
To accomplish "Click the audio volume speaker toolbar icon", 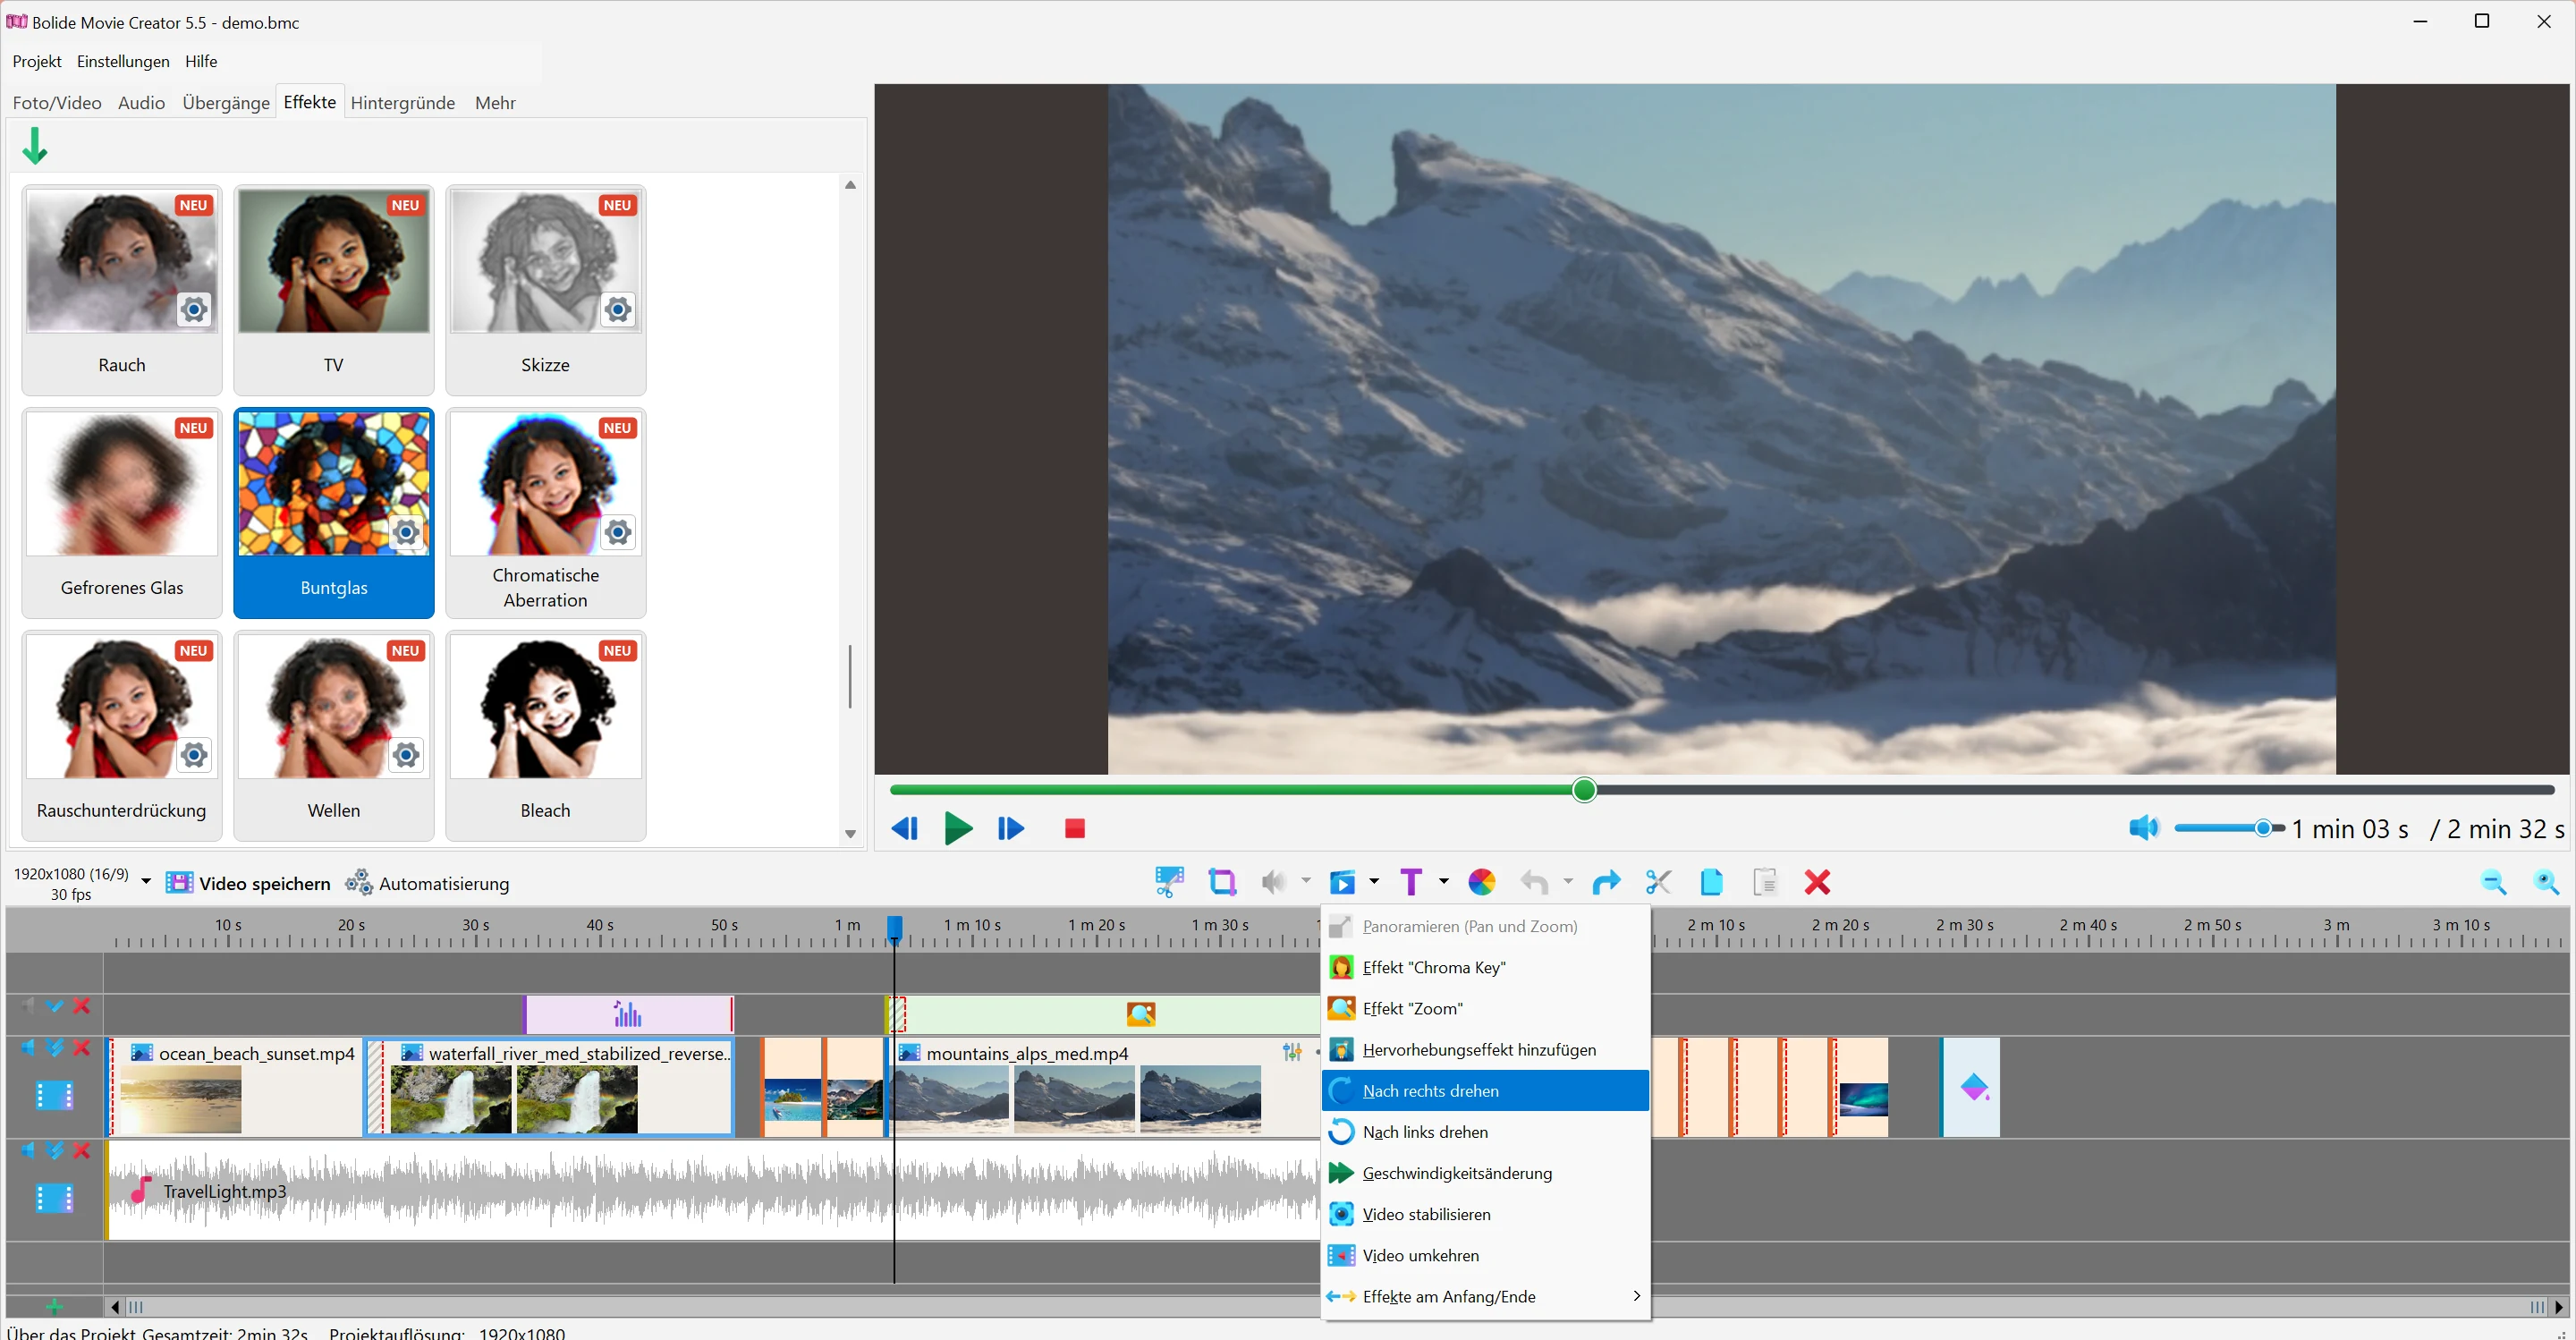I will pos(1274,882).
